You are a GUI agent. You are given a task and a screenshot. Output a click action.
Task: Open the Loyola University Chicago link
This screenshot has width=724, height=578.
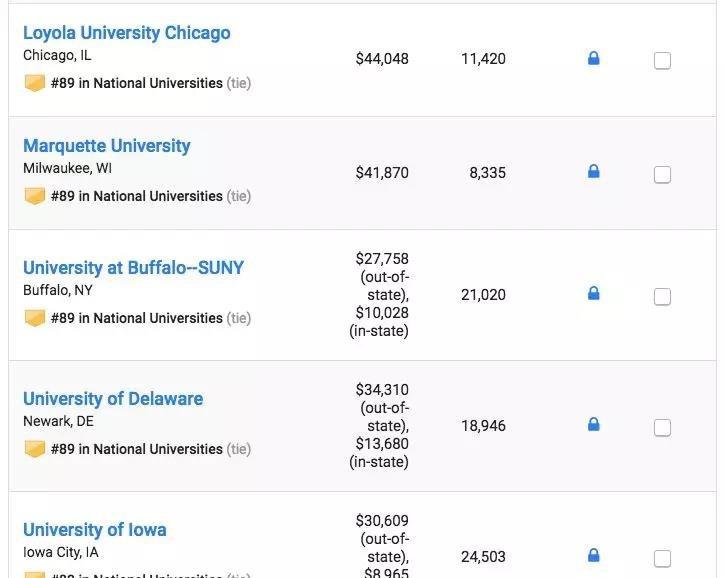click(x=127, y=33)
